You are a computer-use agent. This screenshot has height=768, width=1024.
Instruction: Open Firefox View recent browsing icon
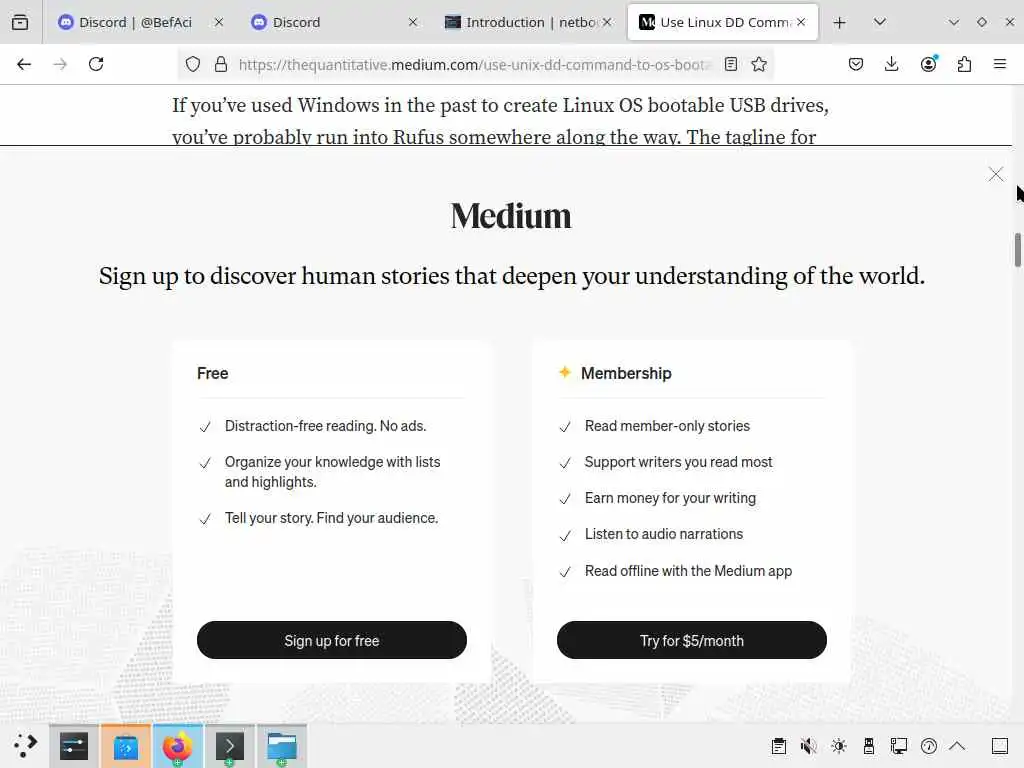[20, 22]
